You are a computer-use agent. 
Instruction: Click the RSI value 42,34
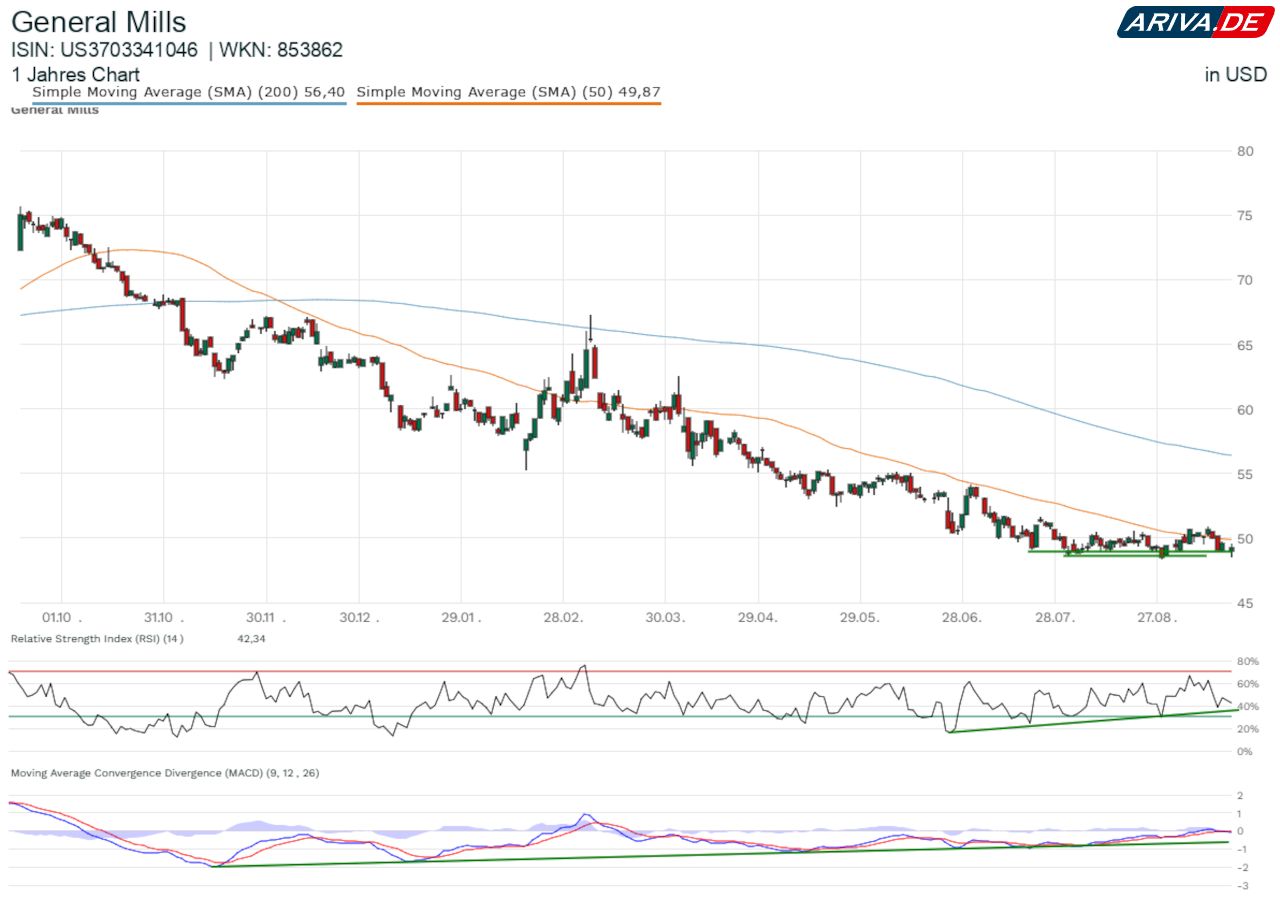point(251,638)
